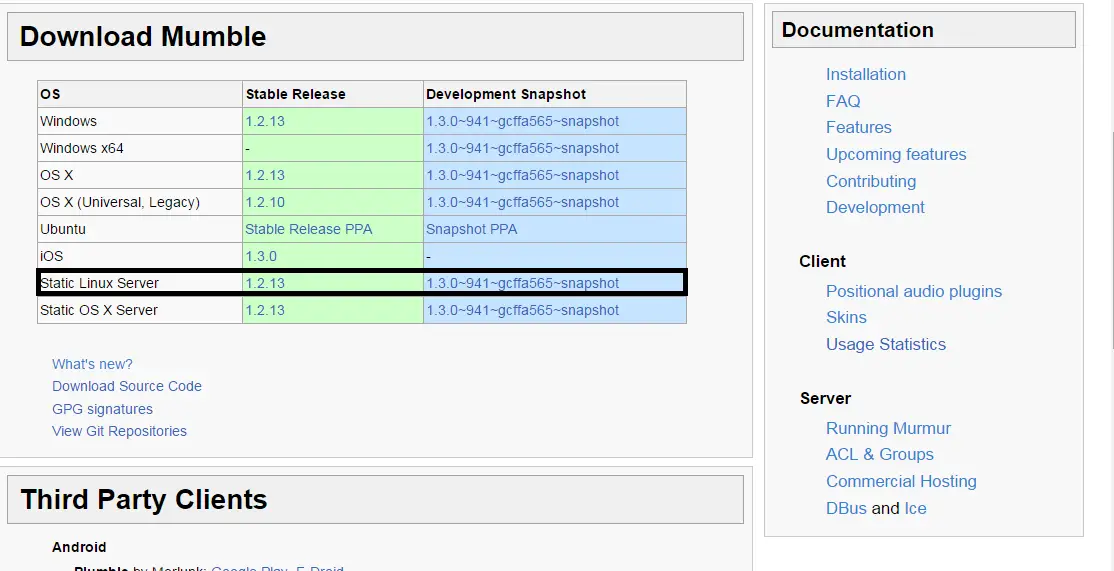Click the Download Mumble heading
The image size is (1114, 571).
143,36
